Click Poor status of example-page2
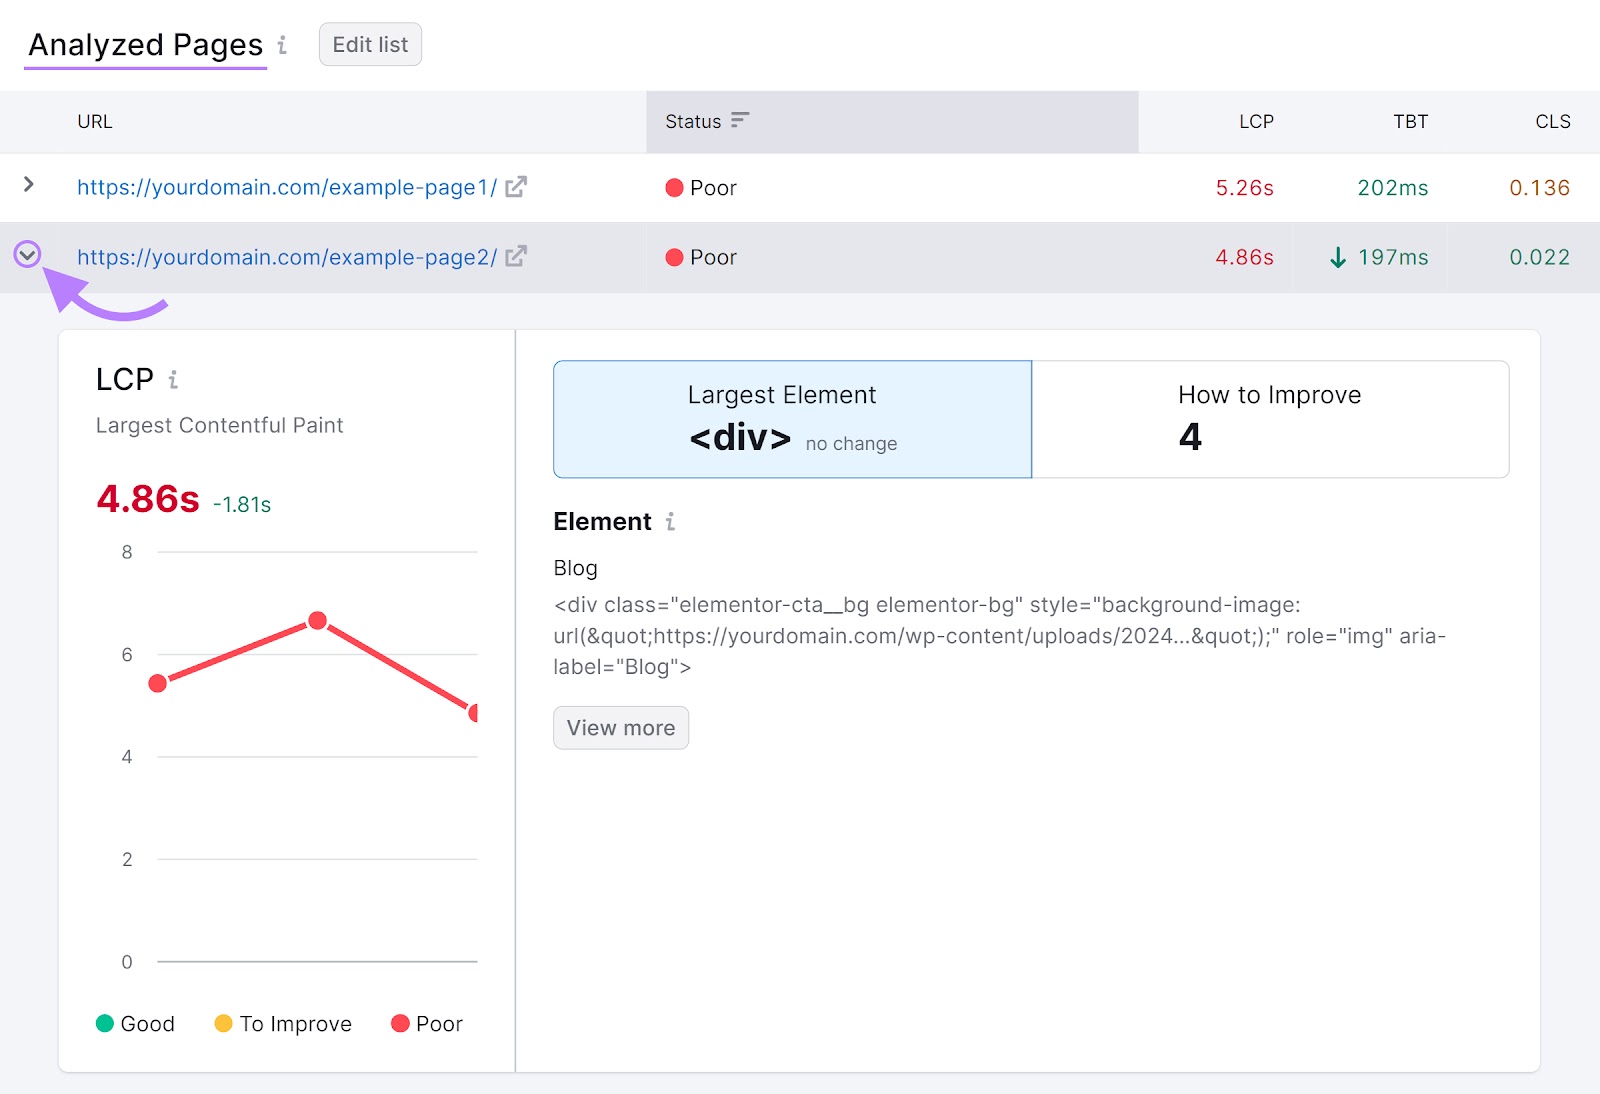 tap(701, 258)
